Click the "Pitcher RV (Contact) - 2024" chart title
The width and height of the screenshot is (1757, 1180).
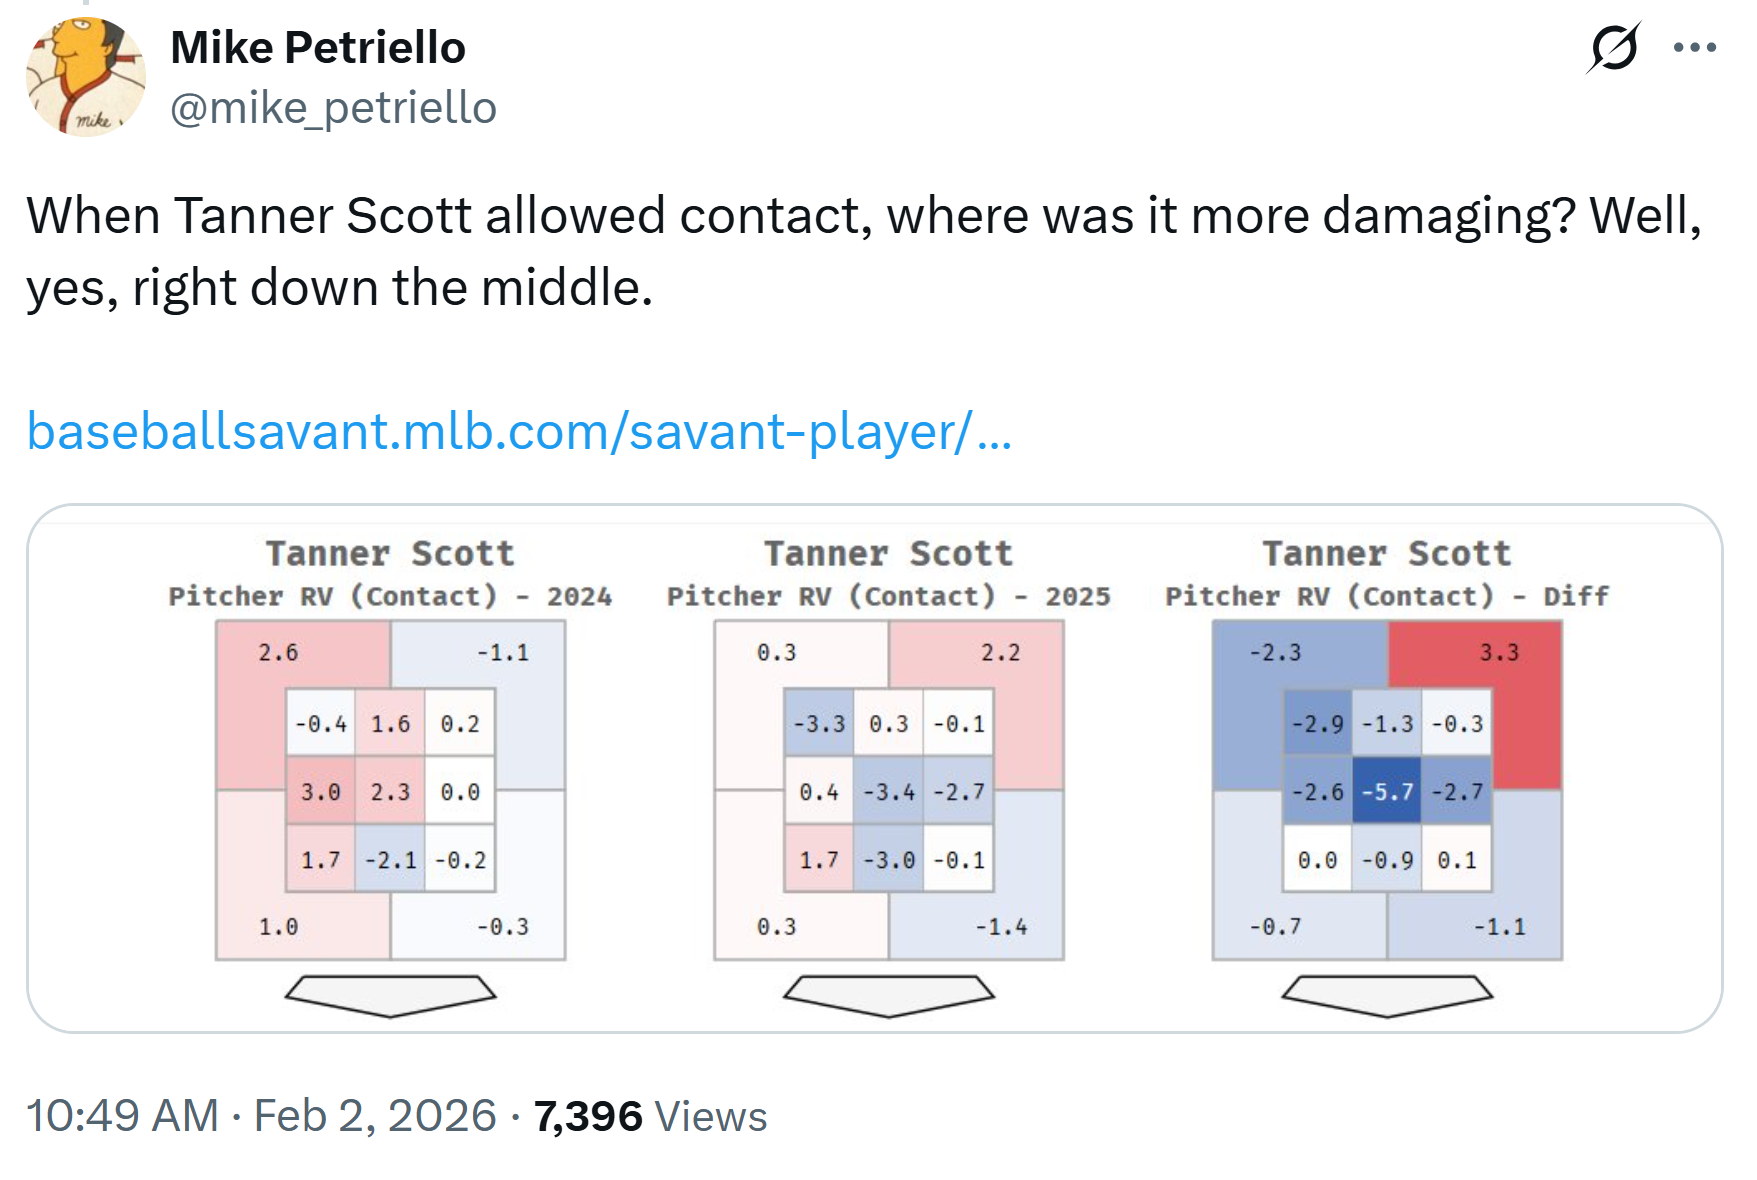coord(390,596)
